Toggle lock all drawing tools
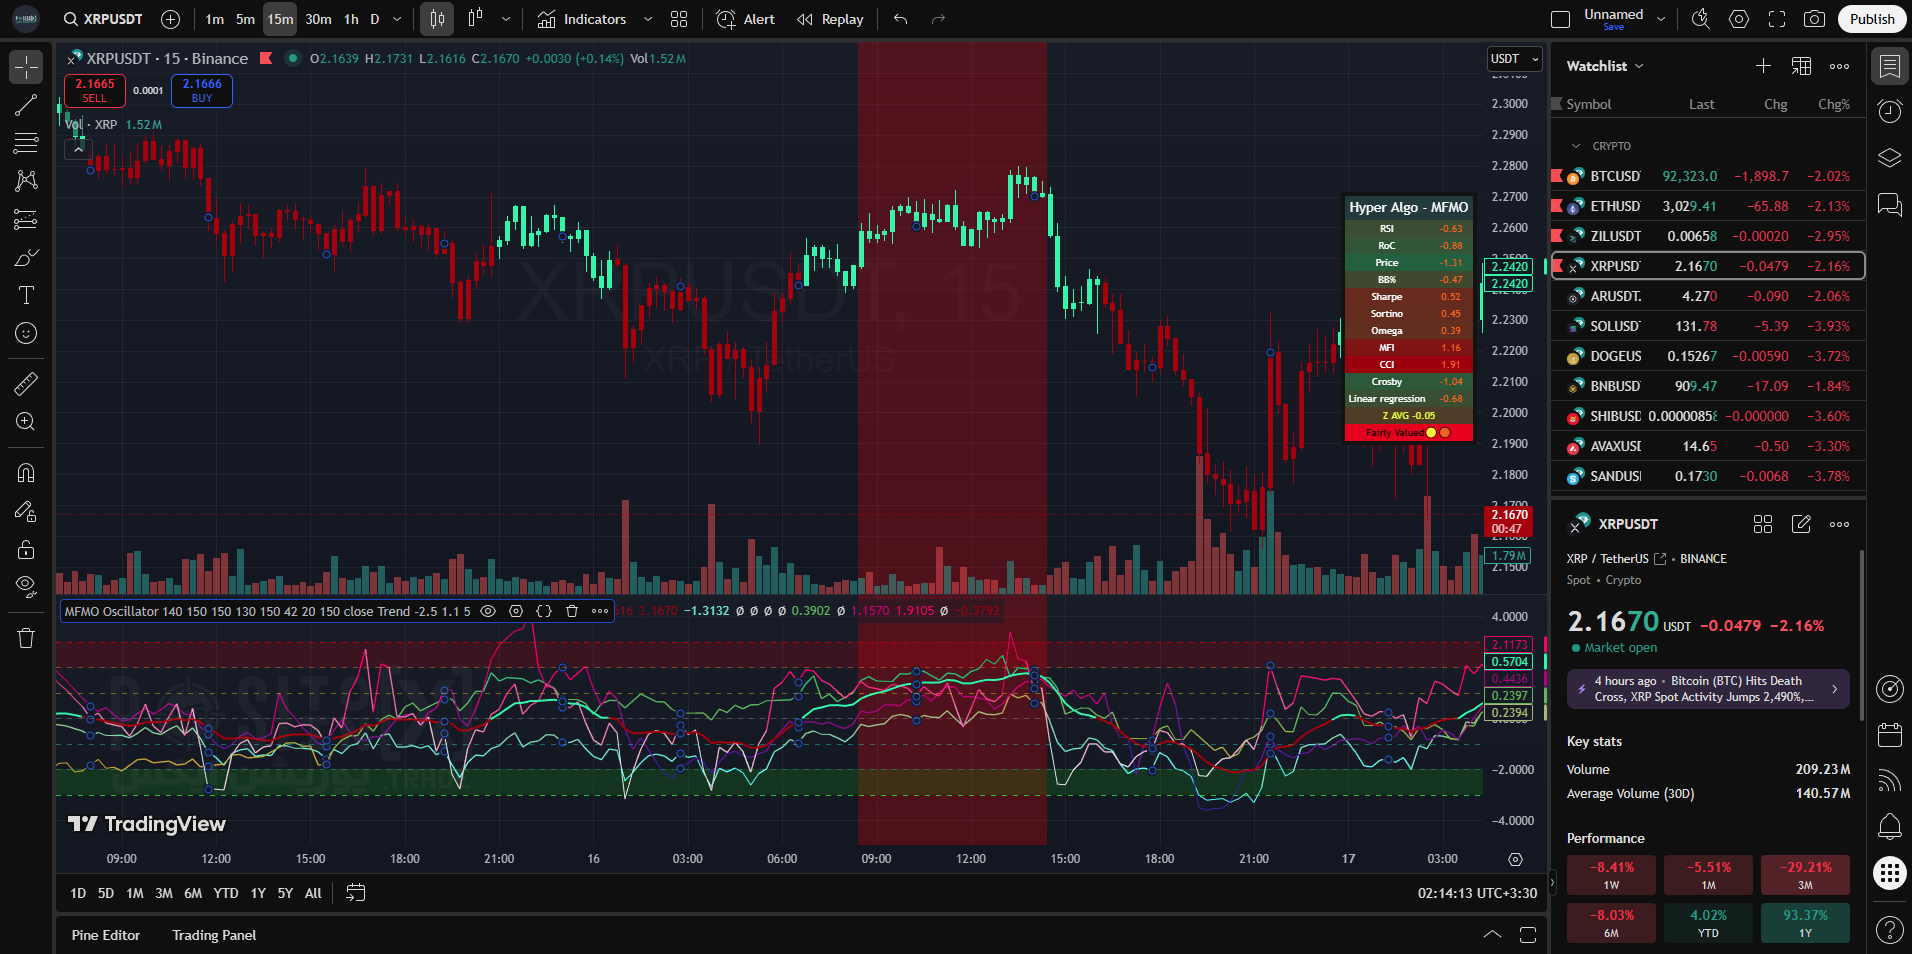This screenshot has height=954, width=1912. pos(26,549)
